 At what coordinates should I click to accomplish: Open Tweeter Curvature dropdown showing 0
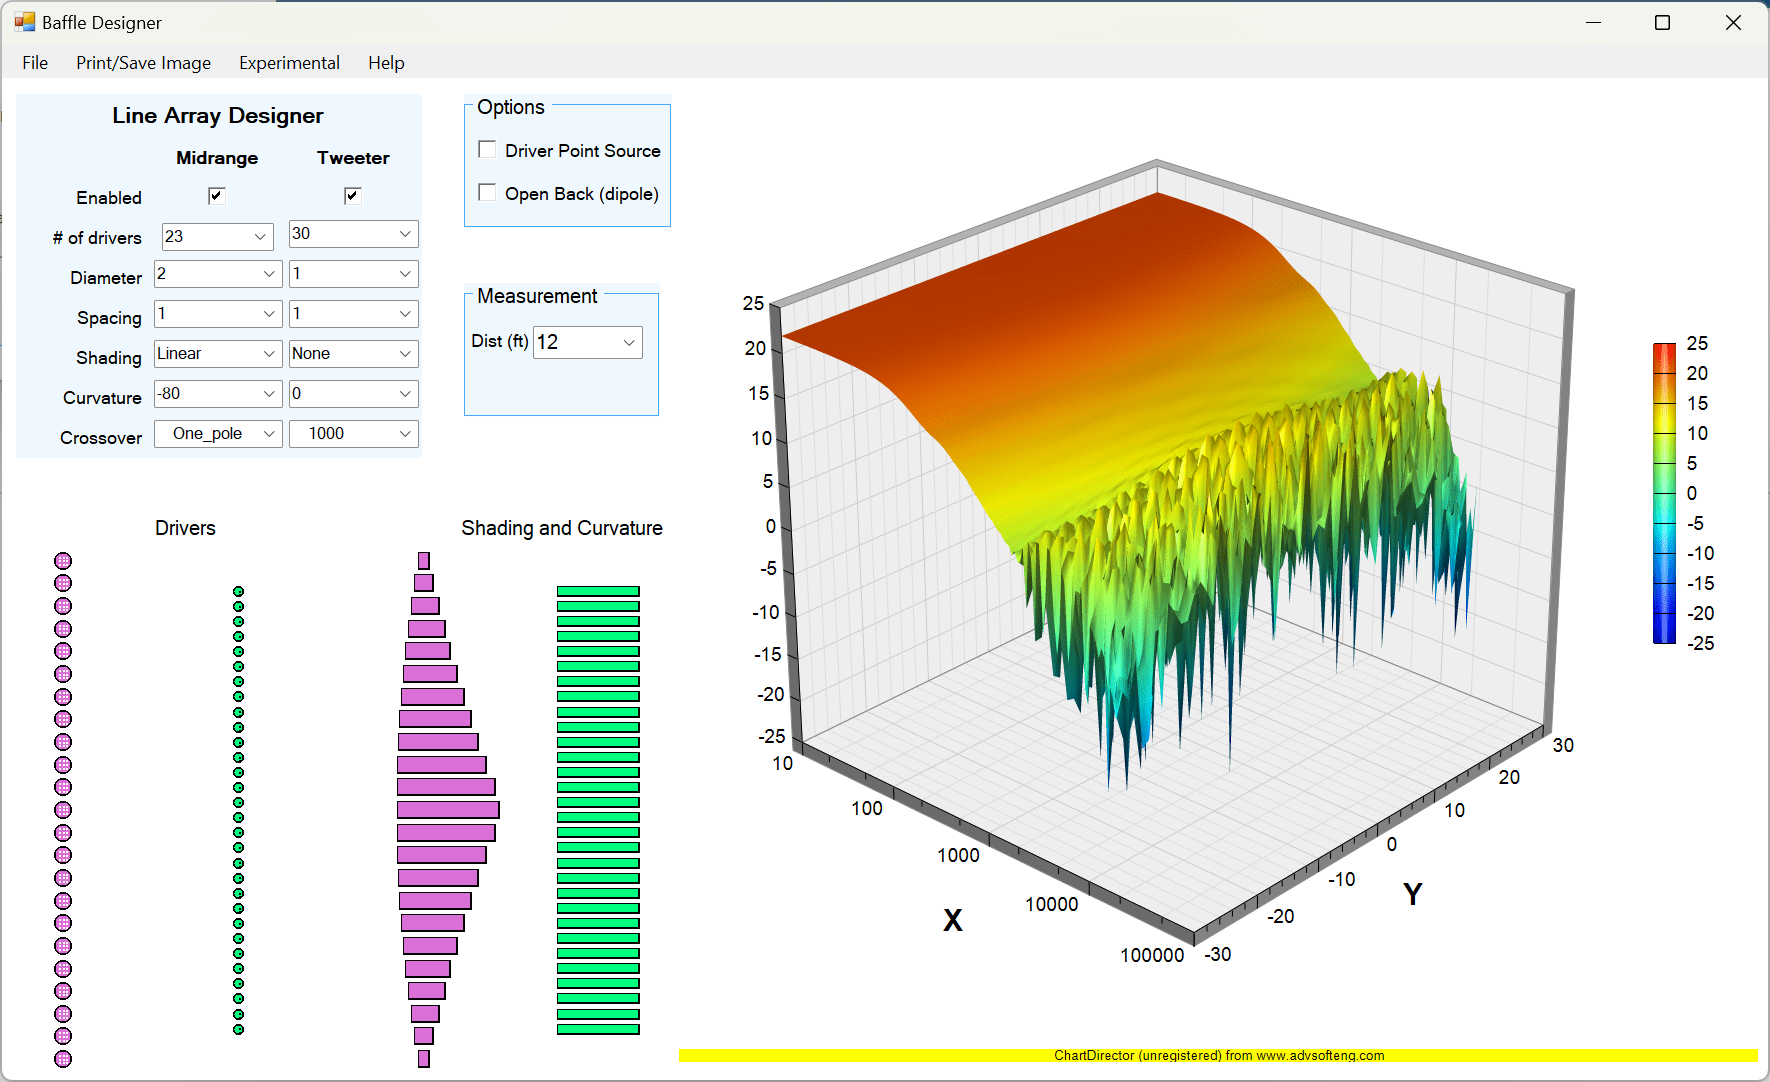353,394
